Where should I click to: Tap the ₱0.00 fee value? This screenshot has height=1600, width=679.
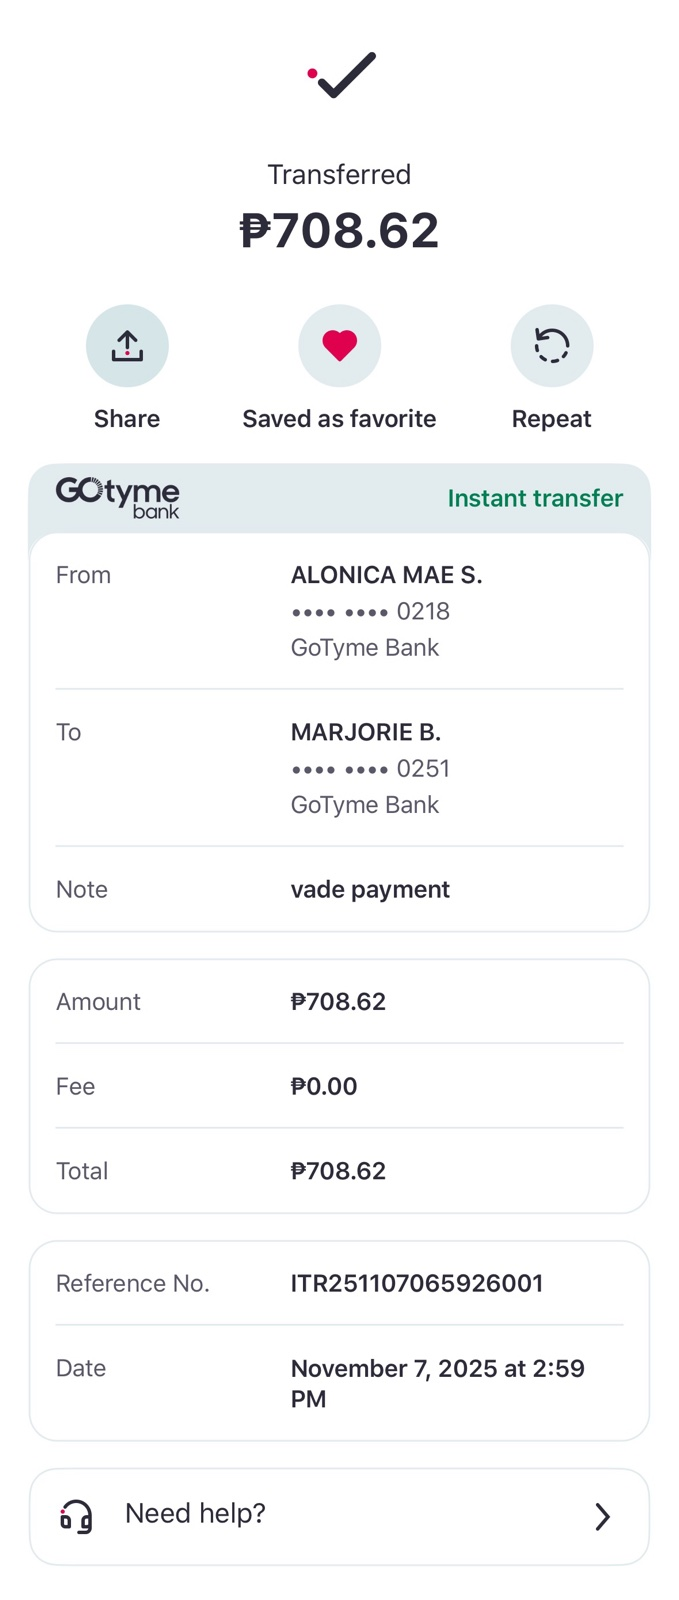[x=324, y=1086]
